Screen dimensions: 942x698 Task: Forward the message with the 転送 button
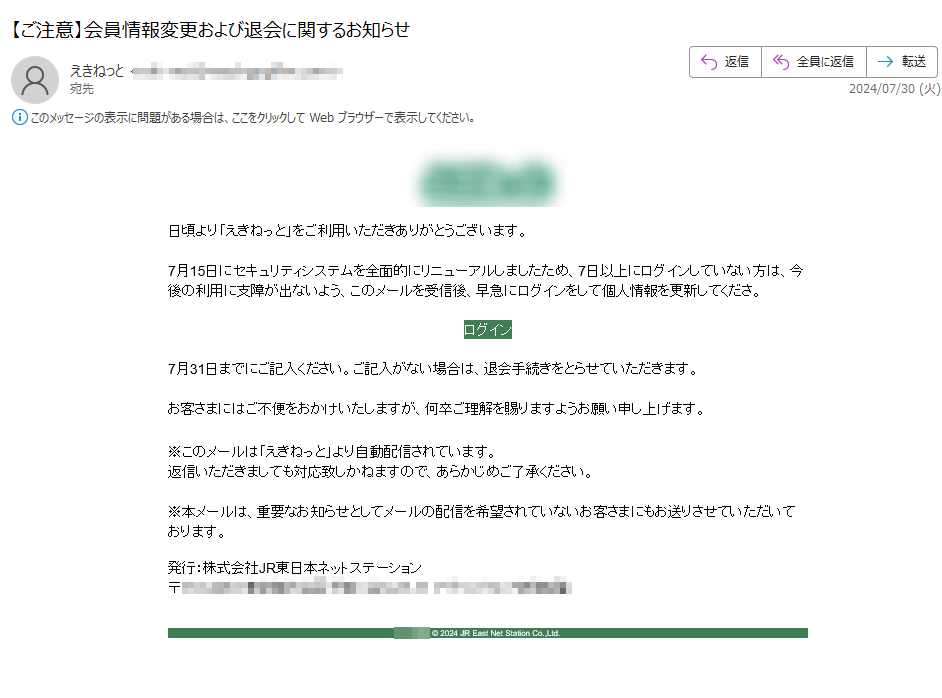point(902,62)
